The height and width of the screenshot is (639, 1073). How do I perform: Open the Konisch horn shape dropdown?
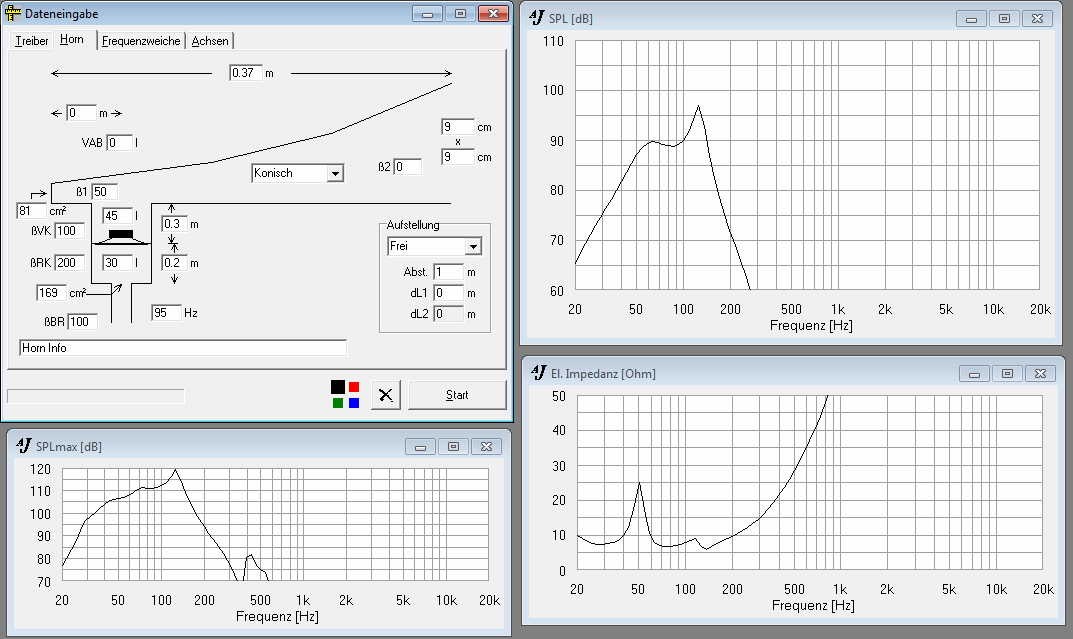pyautogui.click(x=335, y=173)
